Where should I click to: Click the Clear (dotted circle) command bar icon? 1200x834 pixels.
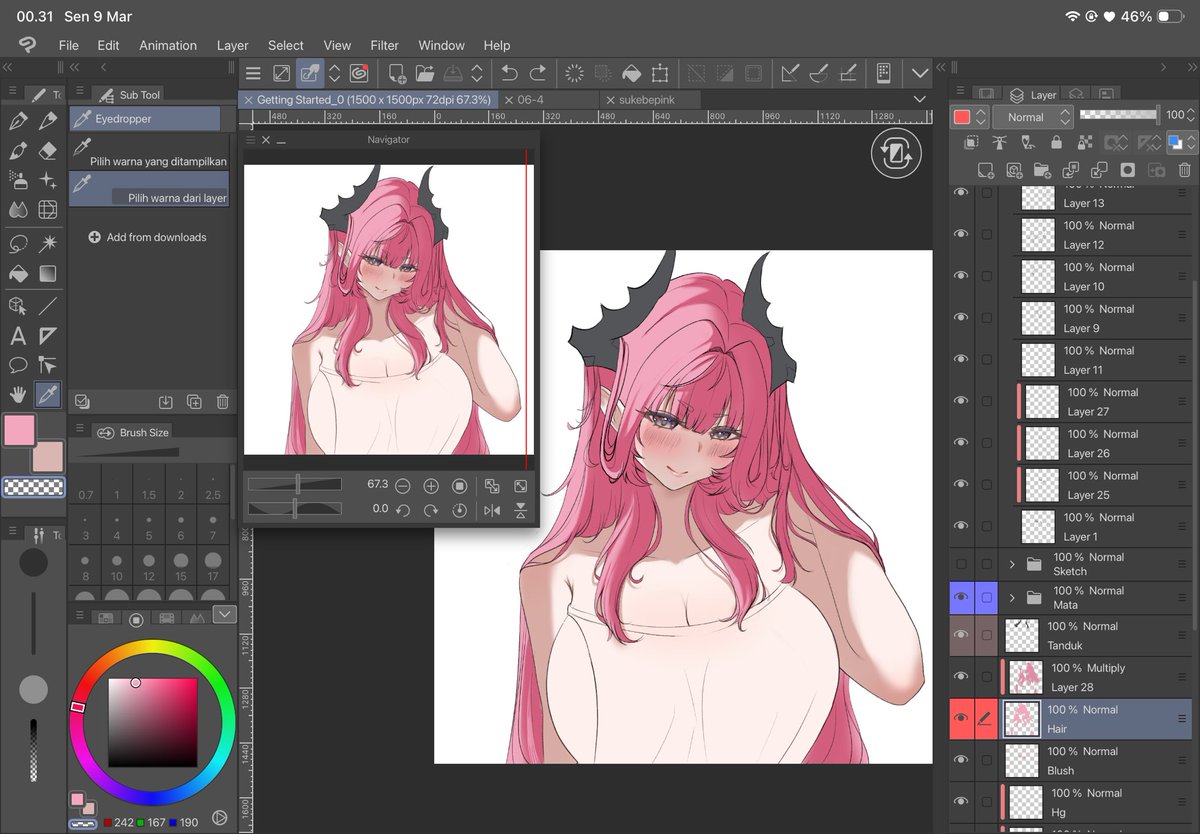(574, 73)
